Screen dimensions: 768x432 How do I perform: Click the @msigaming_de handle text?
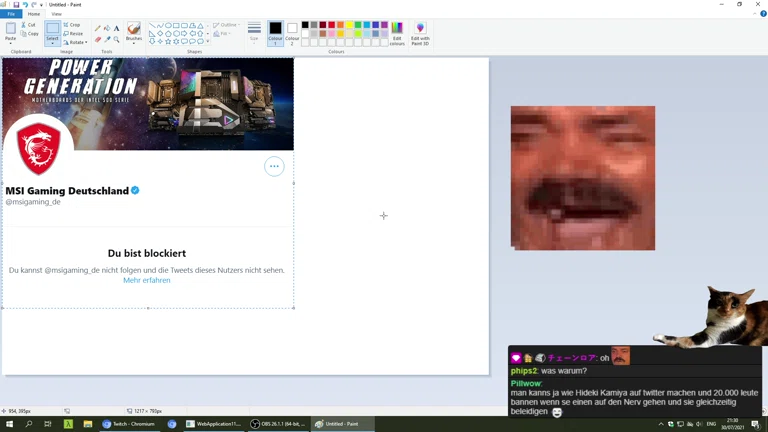(33, 202)
